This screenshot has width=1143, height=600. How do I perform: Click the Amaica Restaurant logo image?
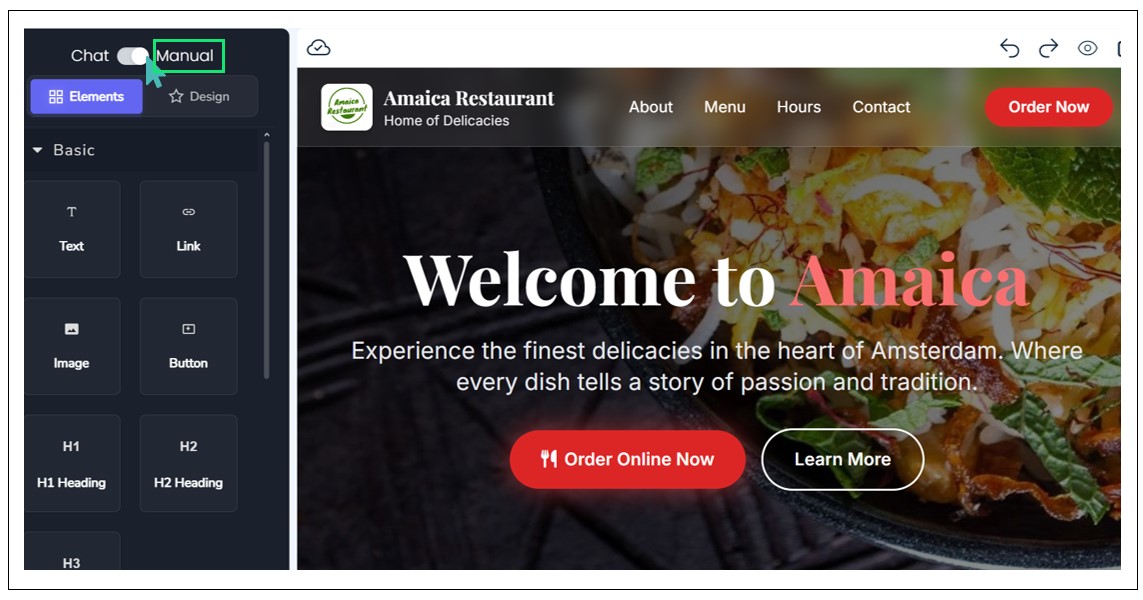point(347,107)
